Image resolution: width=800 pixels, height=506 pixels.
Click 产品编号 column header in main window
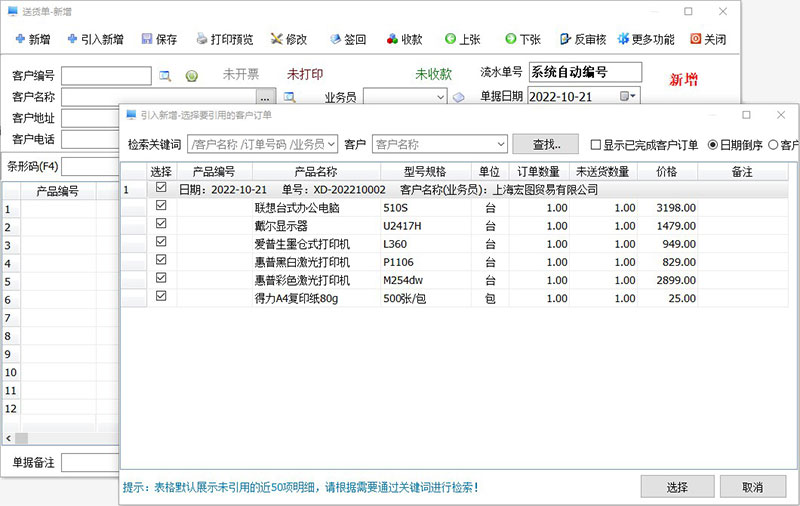58,191
